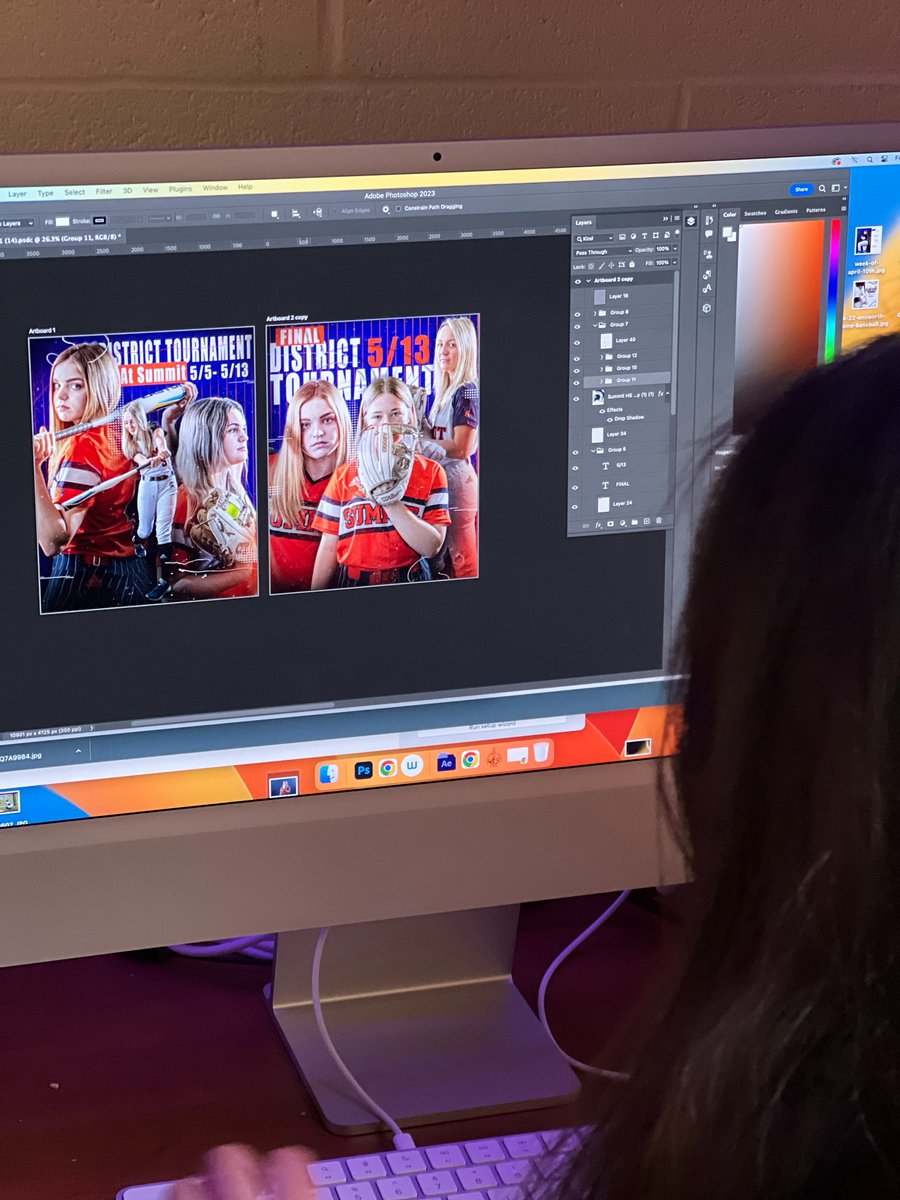Expand the Group 12 folder

pyautogui.click(x=602, y=357)
